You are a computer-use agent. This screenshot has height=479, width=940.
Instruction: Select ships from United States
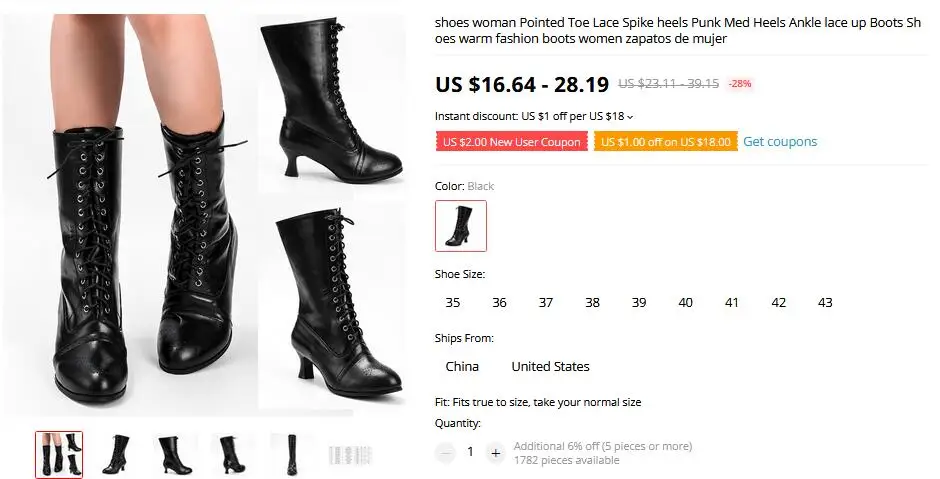(x=550, y=366)
